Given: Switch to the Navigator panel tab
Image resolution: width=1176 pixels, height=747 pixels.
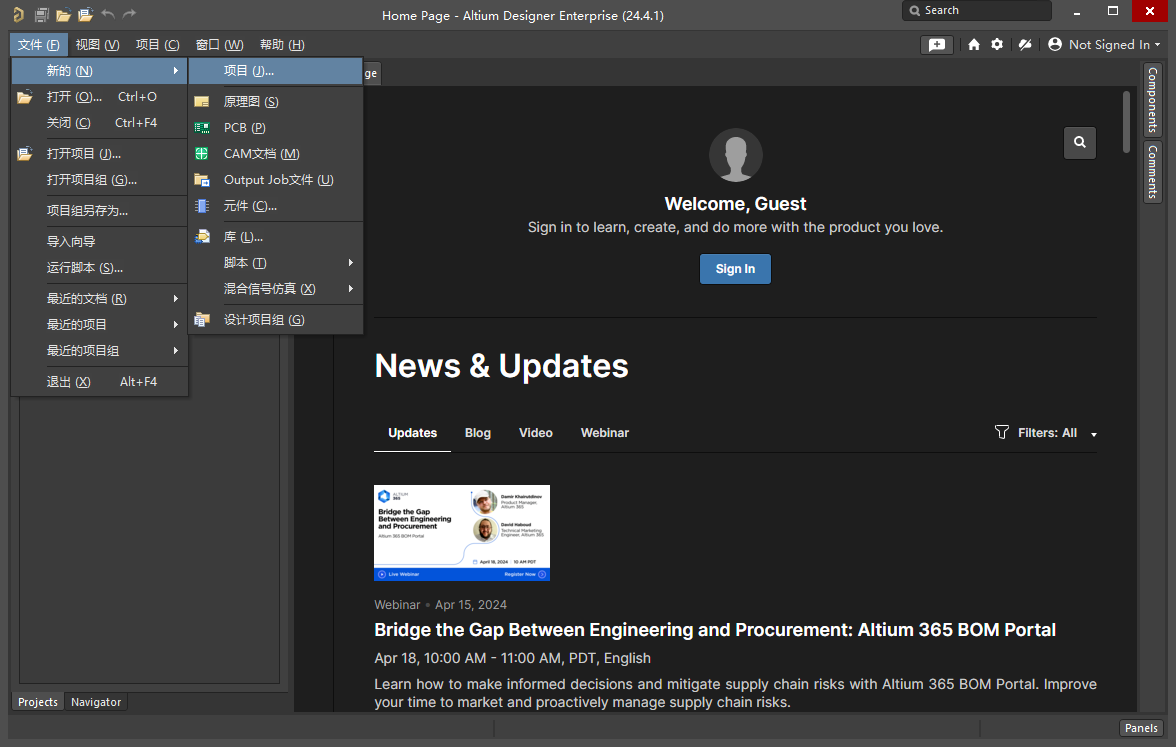Looking at the screenshot, I should [x=96, y=702].
